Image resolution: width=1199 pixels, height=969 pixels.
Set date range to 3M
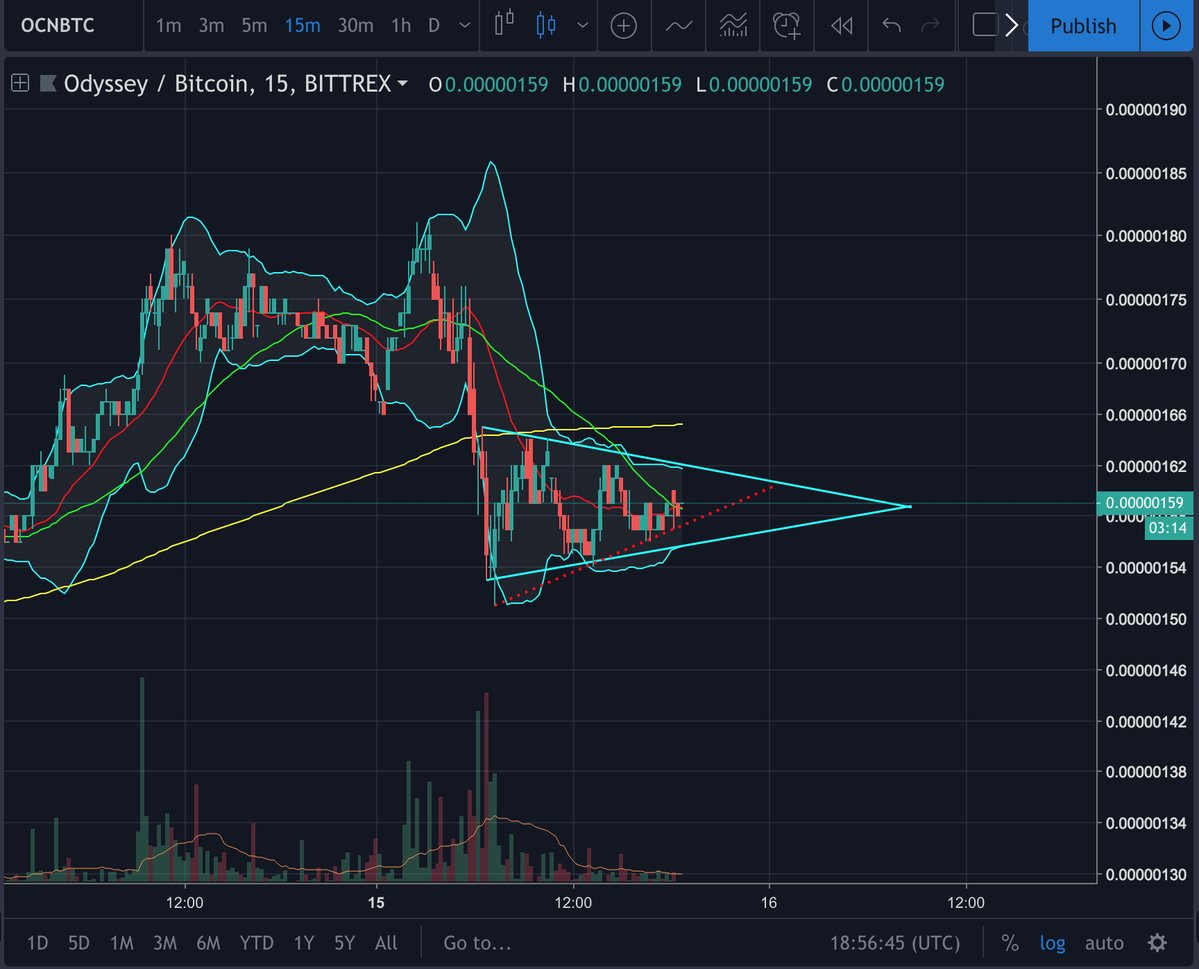[x=165, y=943]
